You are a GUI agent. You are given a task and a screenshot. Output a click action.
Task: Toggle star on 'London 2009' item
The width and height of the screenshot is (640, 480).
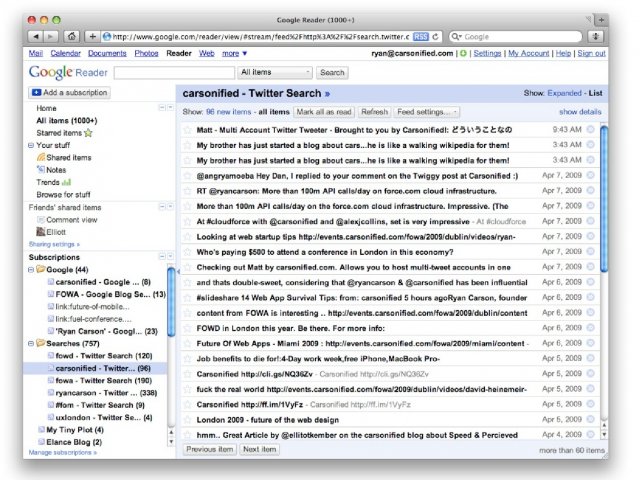(187, 420)
